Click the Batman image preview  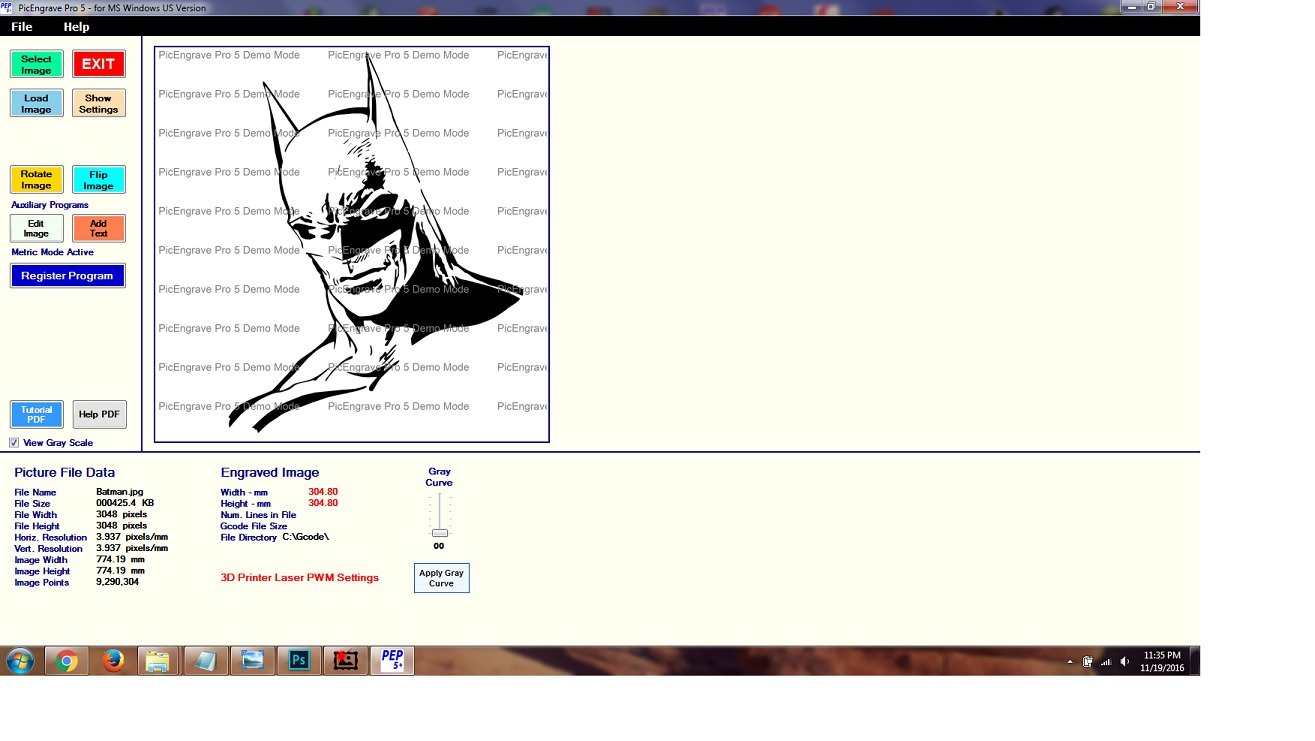coord(352,244)
